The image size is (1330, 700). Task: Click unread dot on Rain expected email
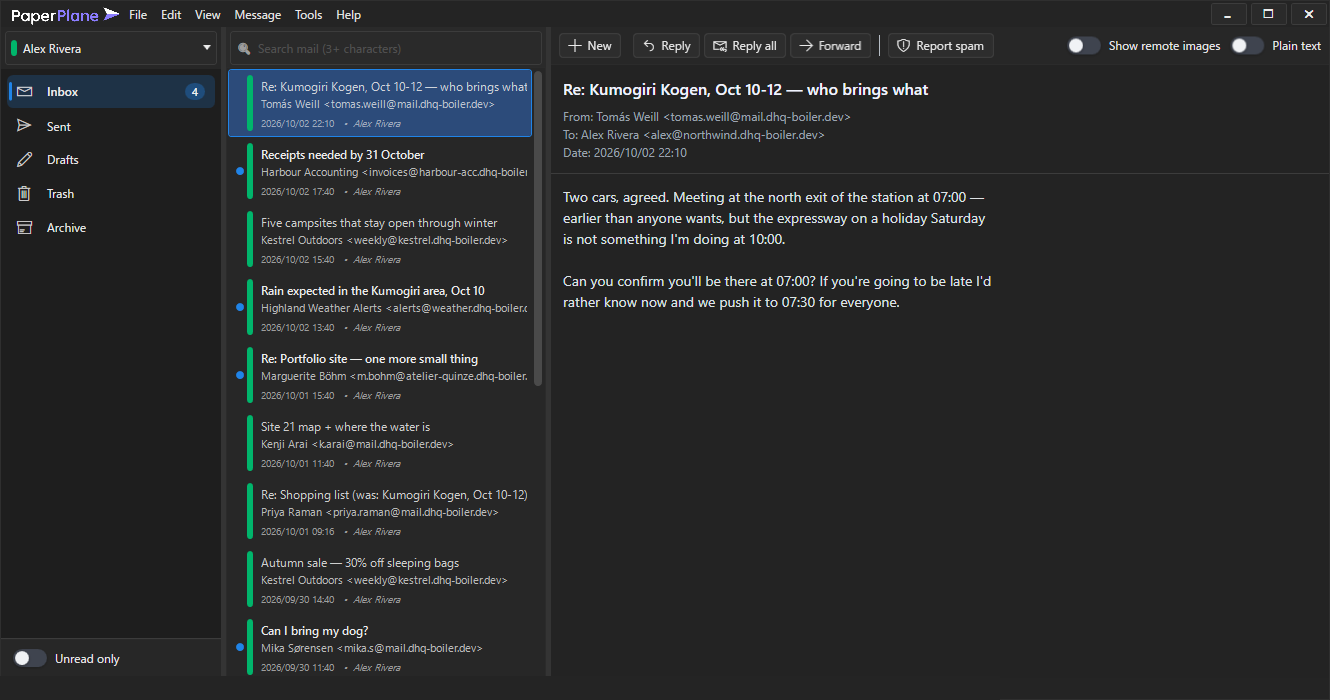tap(239, 307)
